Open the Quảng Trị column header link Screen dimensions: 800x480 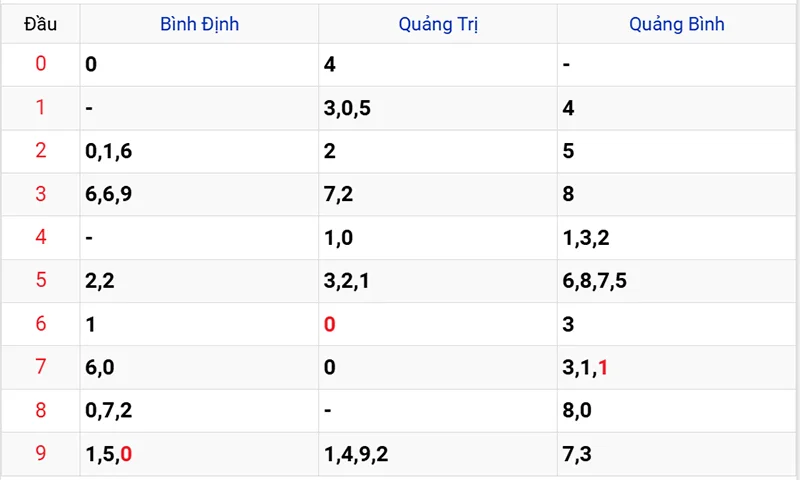point(438,24)
